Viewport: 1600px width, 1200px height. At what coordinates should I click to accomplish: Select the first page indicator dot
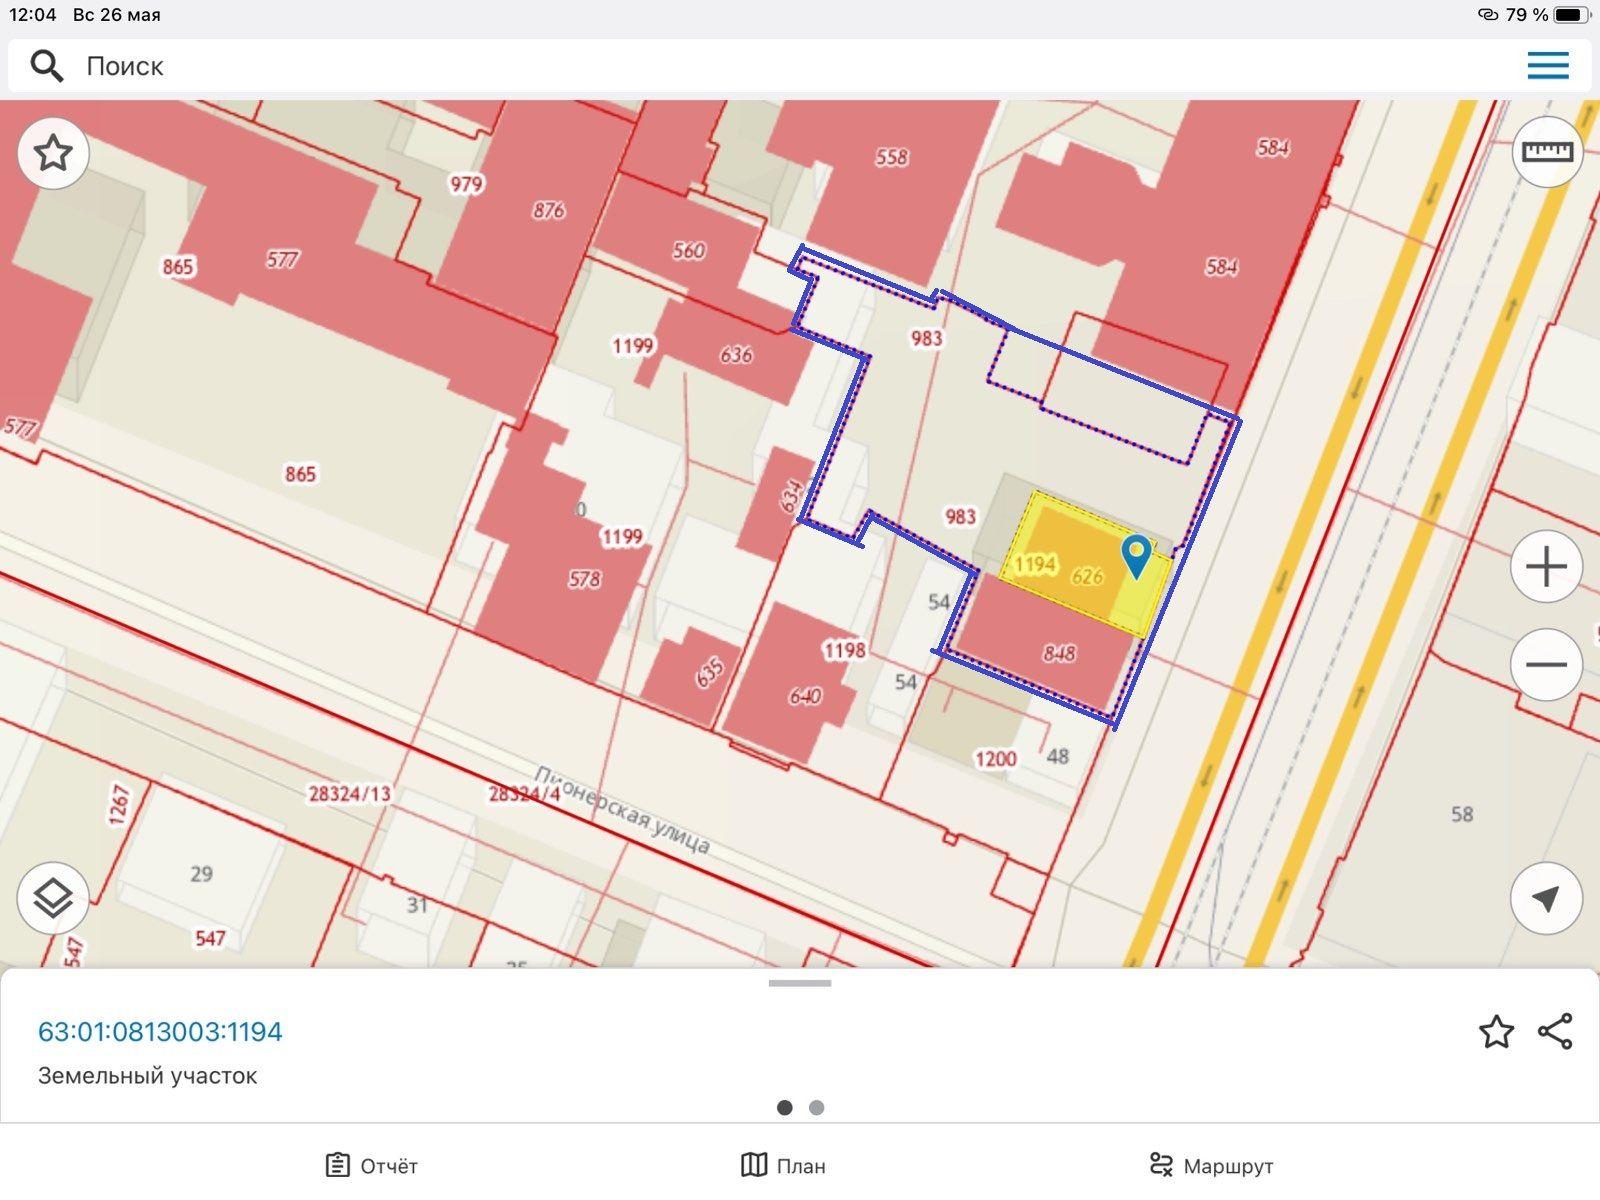coord(784,1107)
